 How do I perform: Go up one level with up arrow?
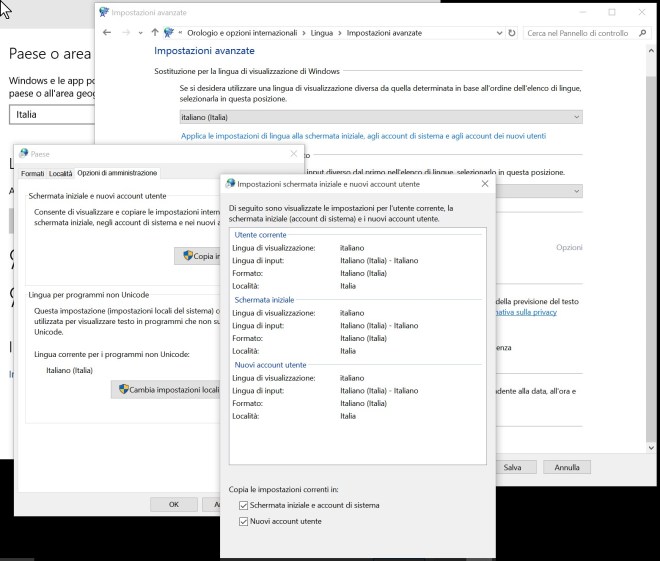(154, 32)
